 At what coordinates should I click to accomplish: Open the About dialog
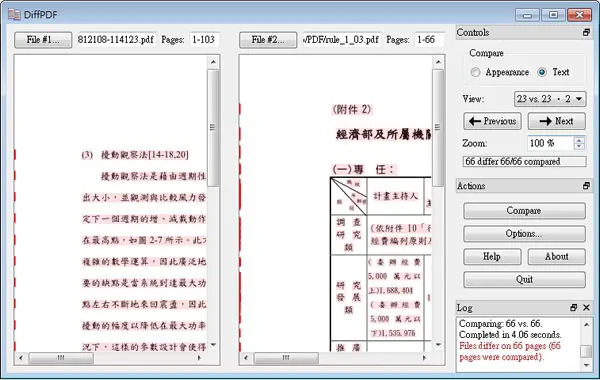coord(557,257)
